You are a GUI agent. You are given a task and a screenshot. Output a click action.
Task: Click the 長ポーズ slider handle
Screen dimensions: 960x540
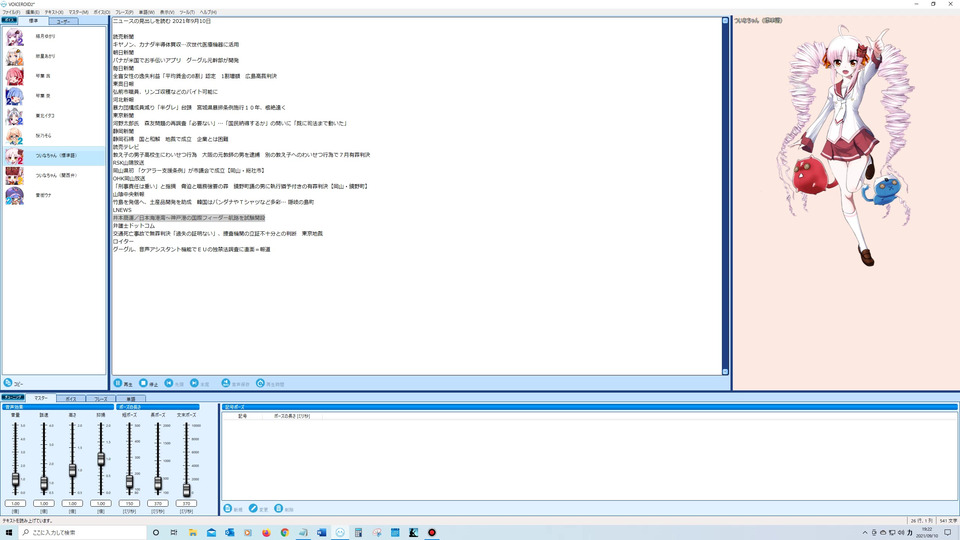[158, 483]
